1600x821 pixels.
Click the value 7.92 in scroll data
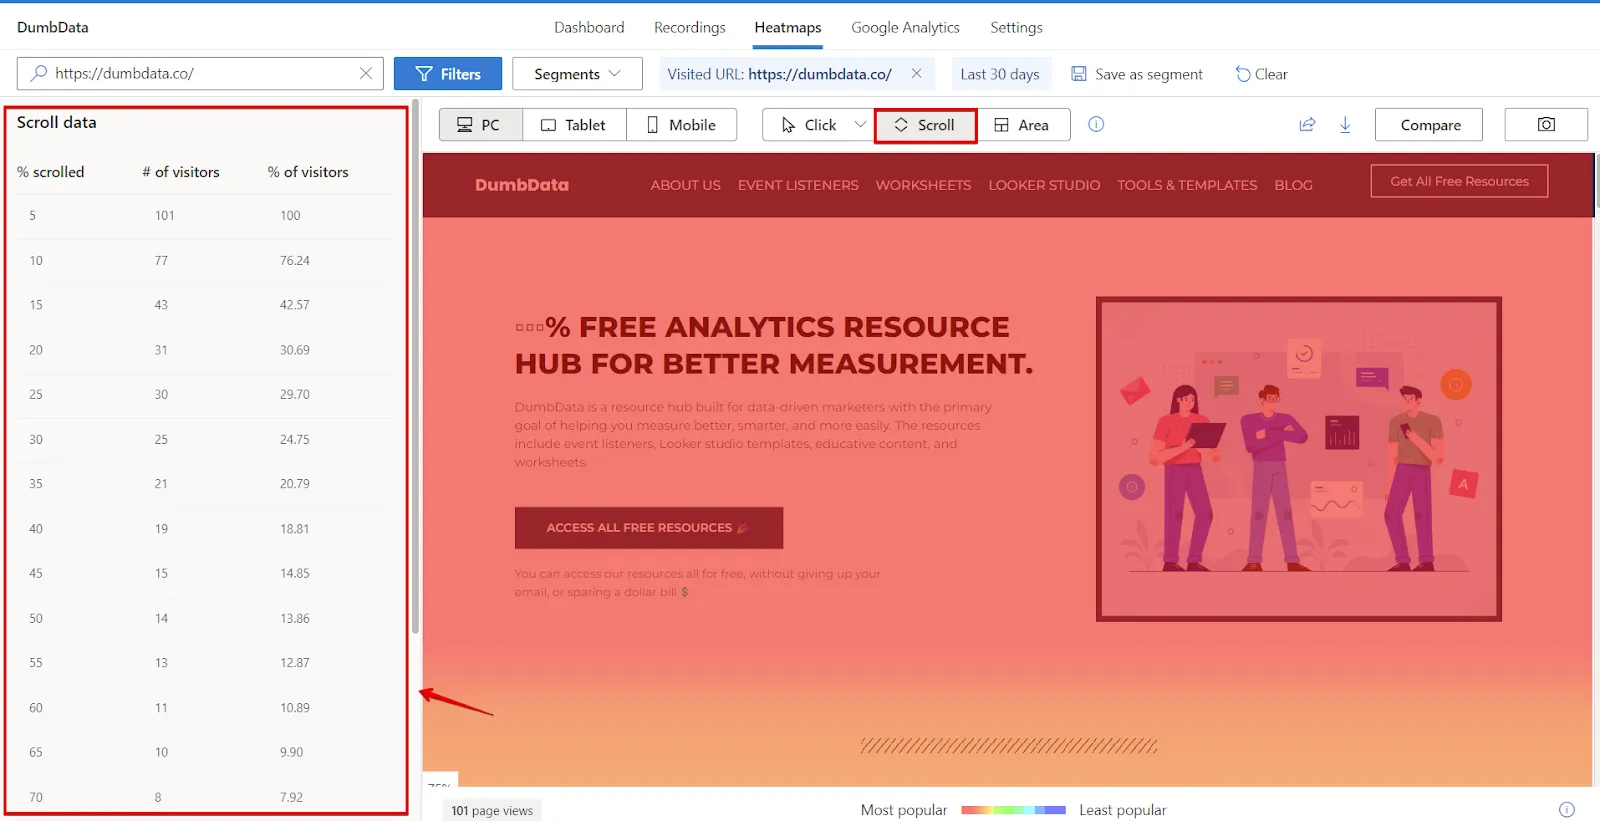pyautogui.click(x=291, y=797)
